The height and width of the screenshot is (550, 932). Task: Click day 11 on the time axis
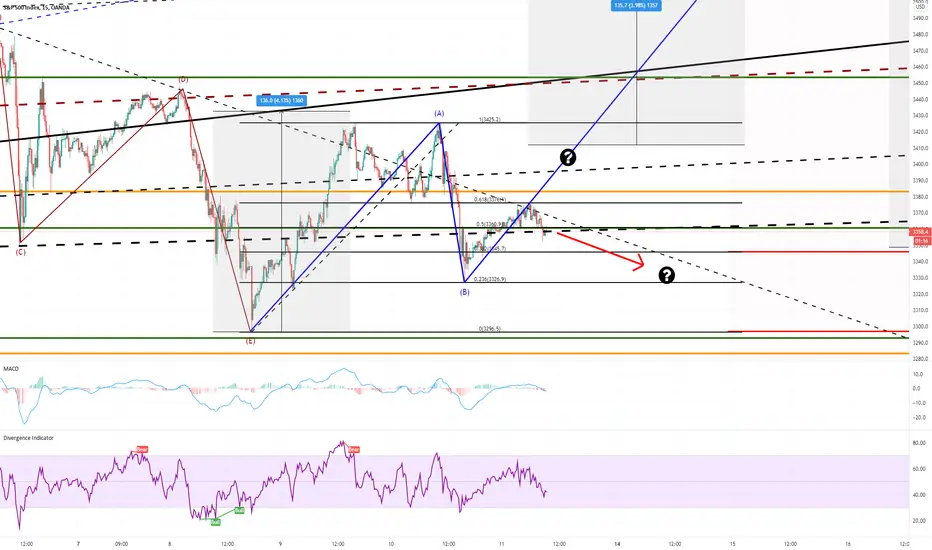coord(502,543)
